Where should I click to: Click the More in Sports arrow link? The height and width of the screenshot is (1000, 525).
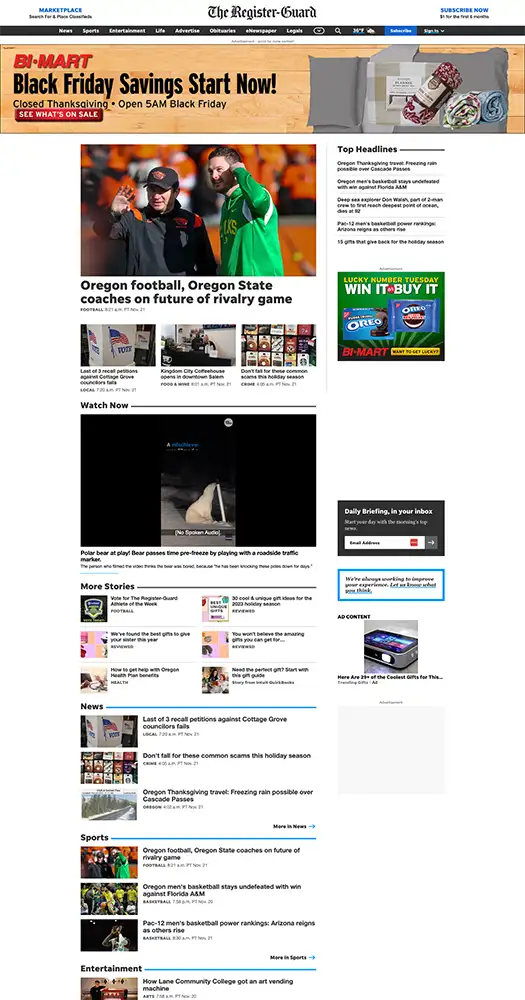(292, 957)
